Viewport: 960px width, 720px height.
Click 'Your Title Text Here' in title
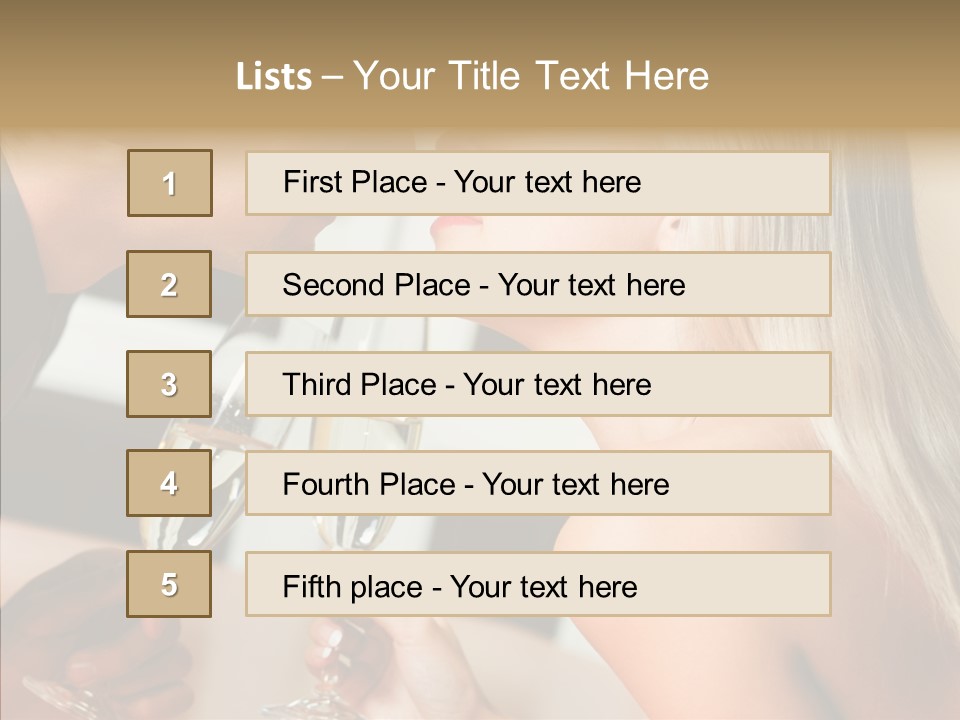531,77
